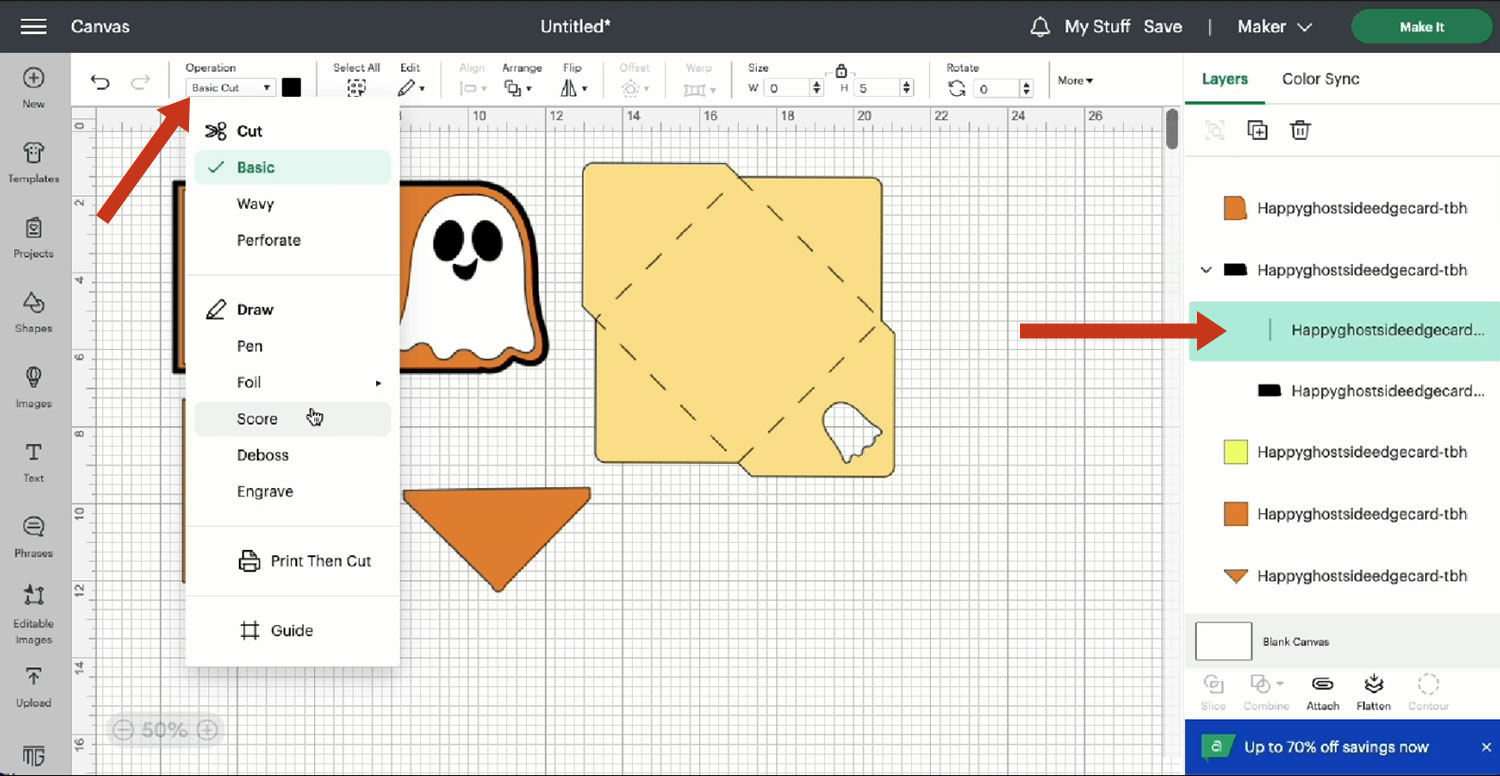Expand the Maker machine dropdown
Screen dimensions: 1500x776
[x=1274, y=27]
